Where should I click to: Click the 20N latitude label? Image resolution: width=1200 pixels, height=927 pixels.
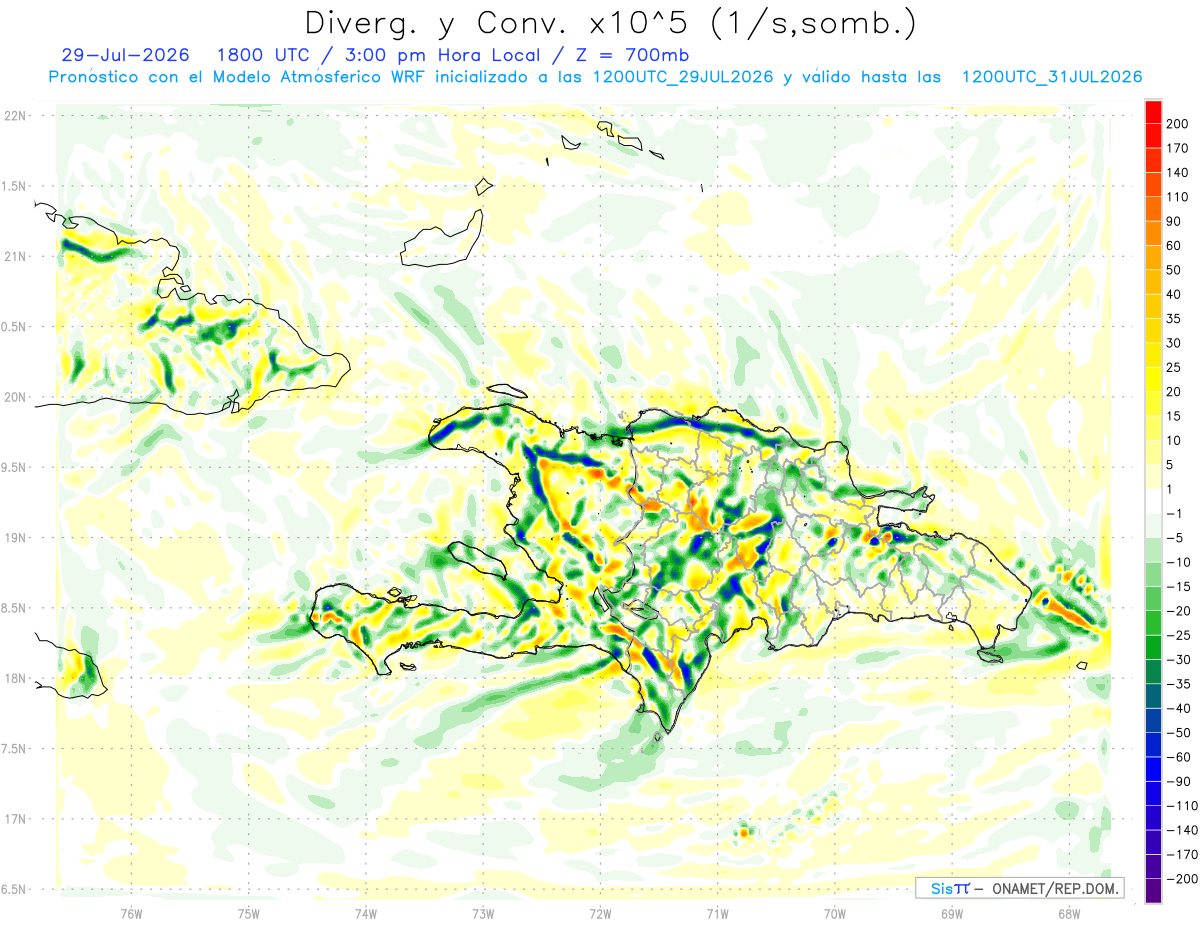14,396
